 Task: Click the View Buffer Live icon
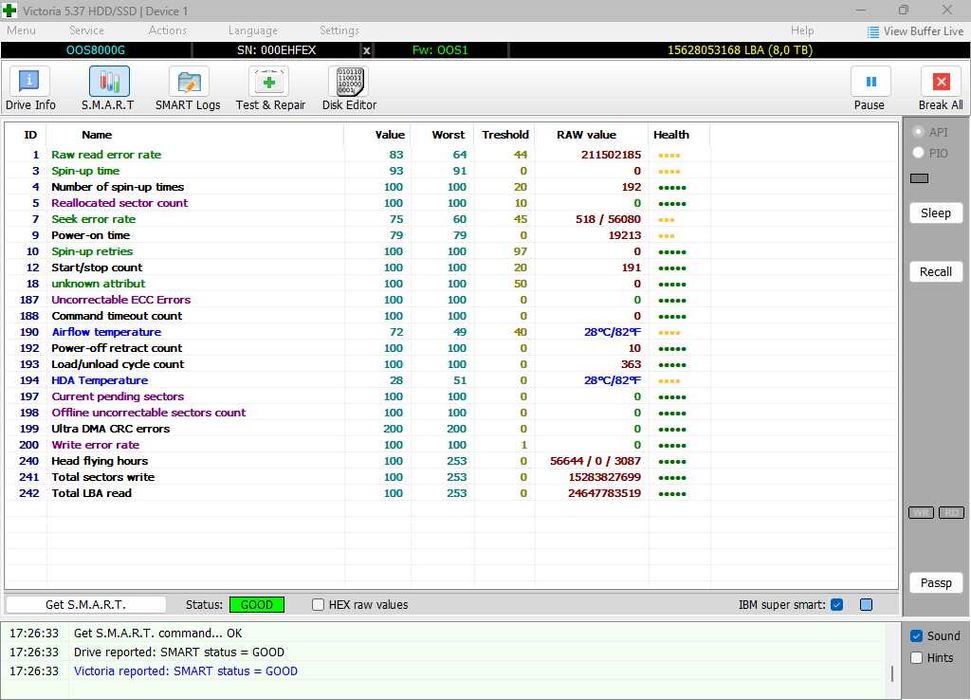click(873, 32)
